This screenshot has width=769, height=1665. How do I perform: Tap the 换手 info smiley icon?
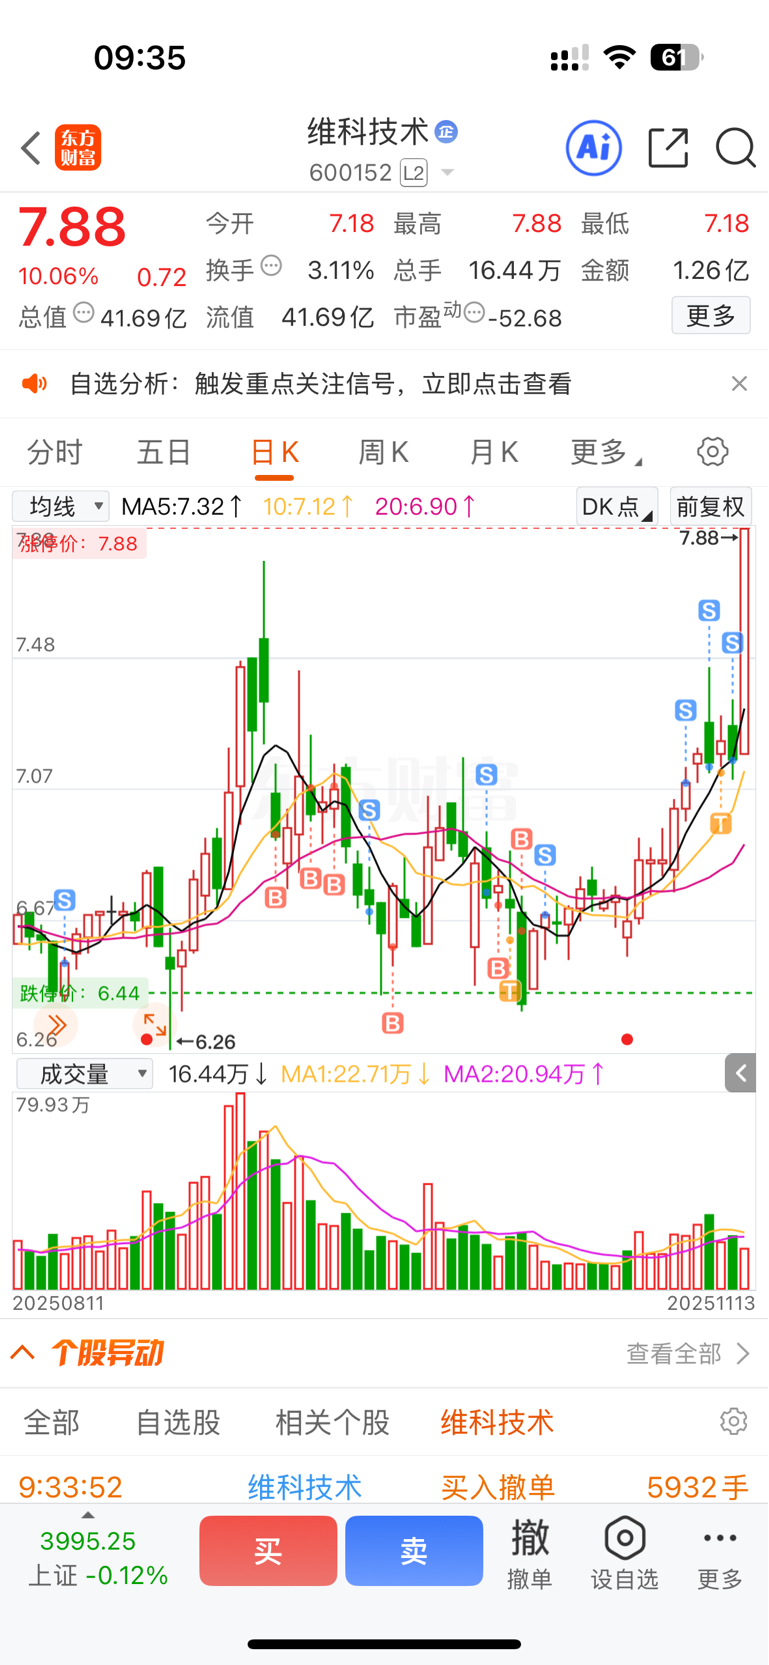(271, 266)
